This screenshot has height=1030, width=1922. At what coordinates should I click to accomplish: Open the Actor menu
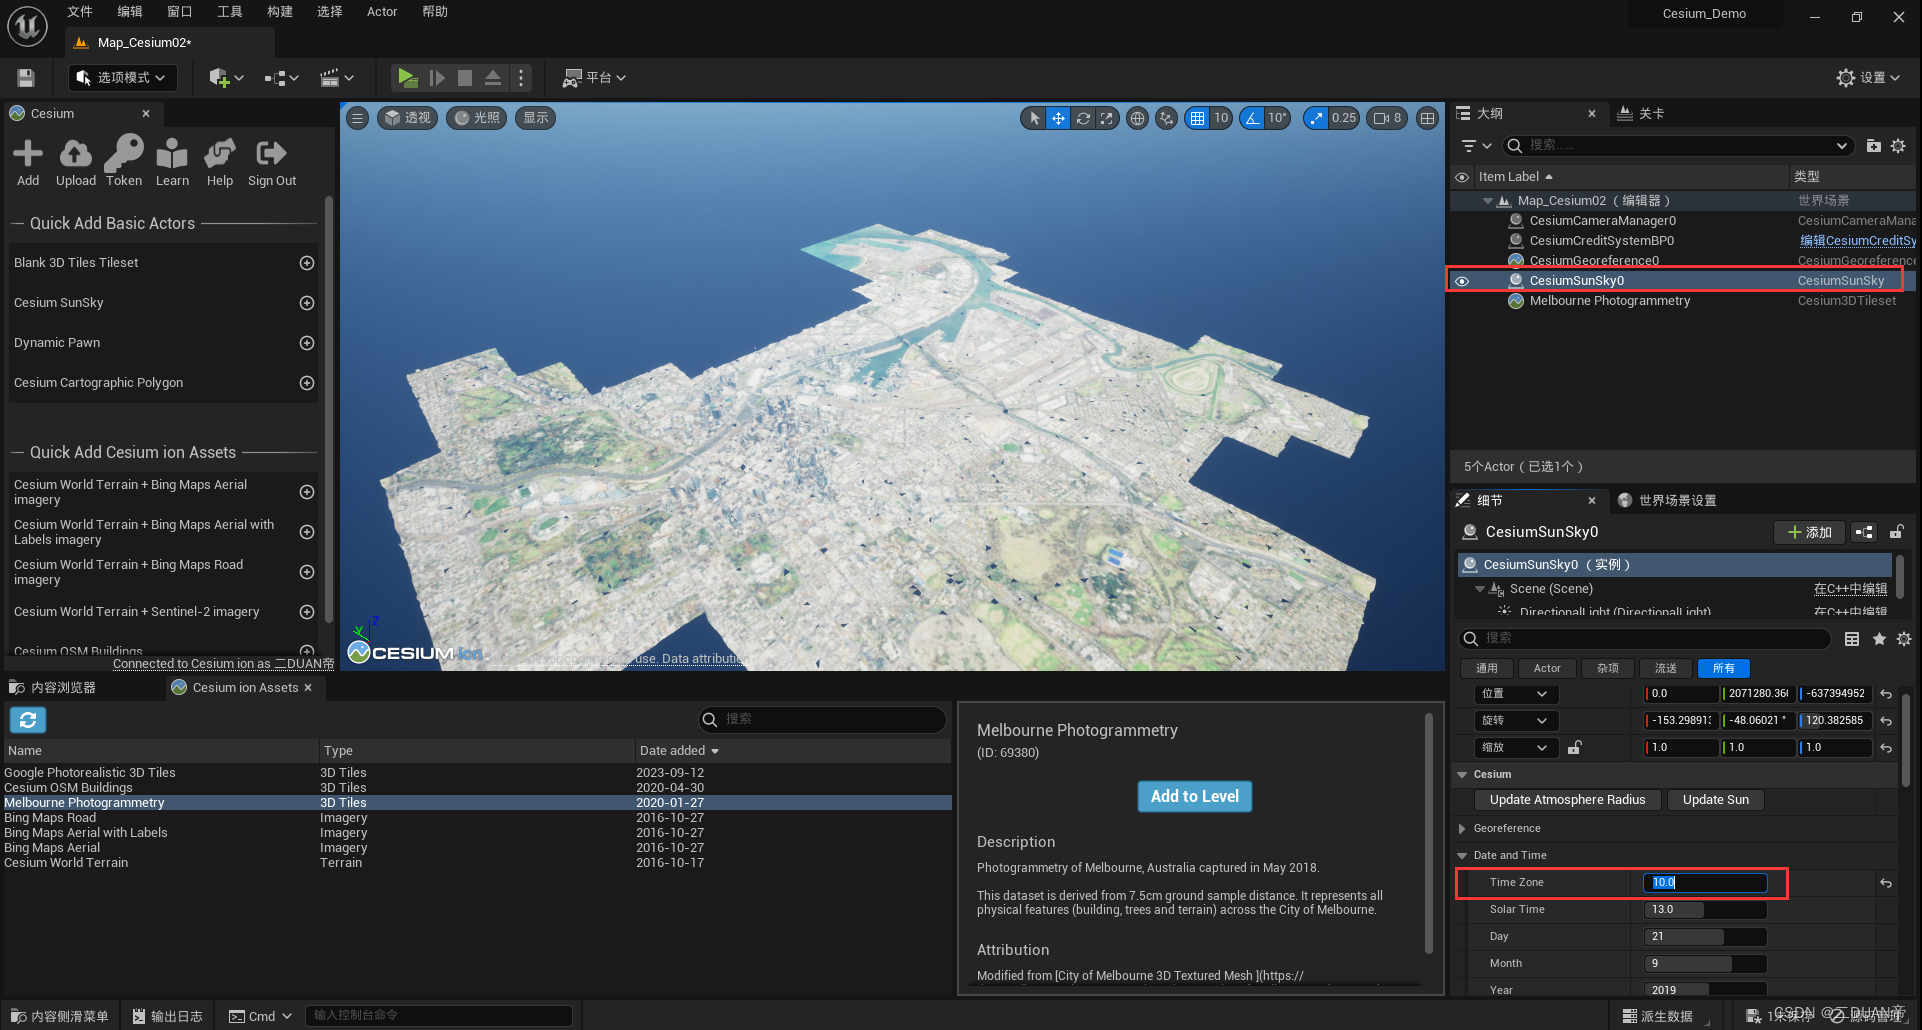382,12
